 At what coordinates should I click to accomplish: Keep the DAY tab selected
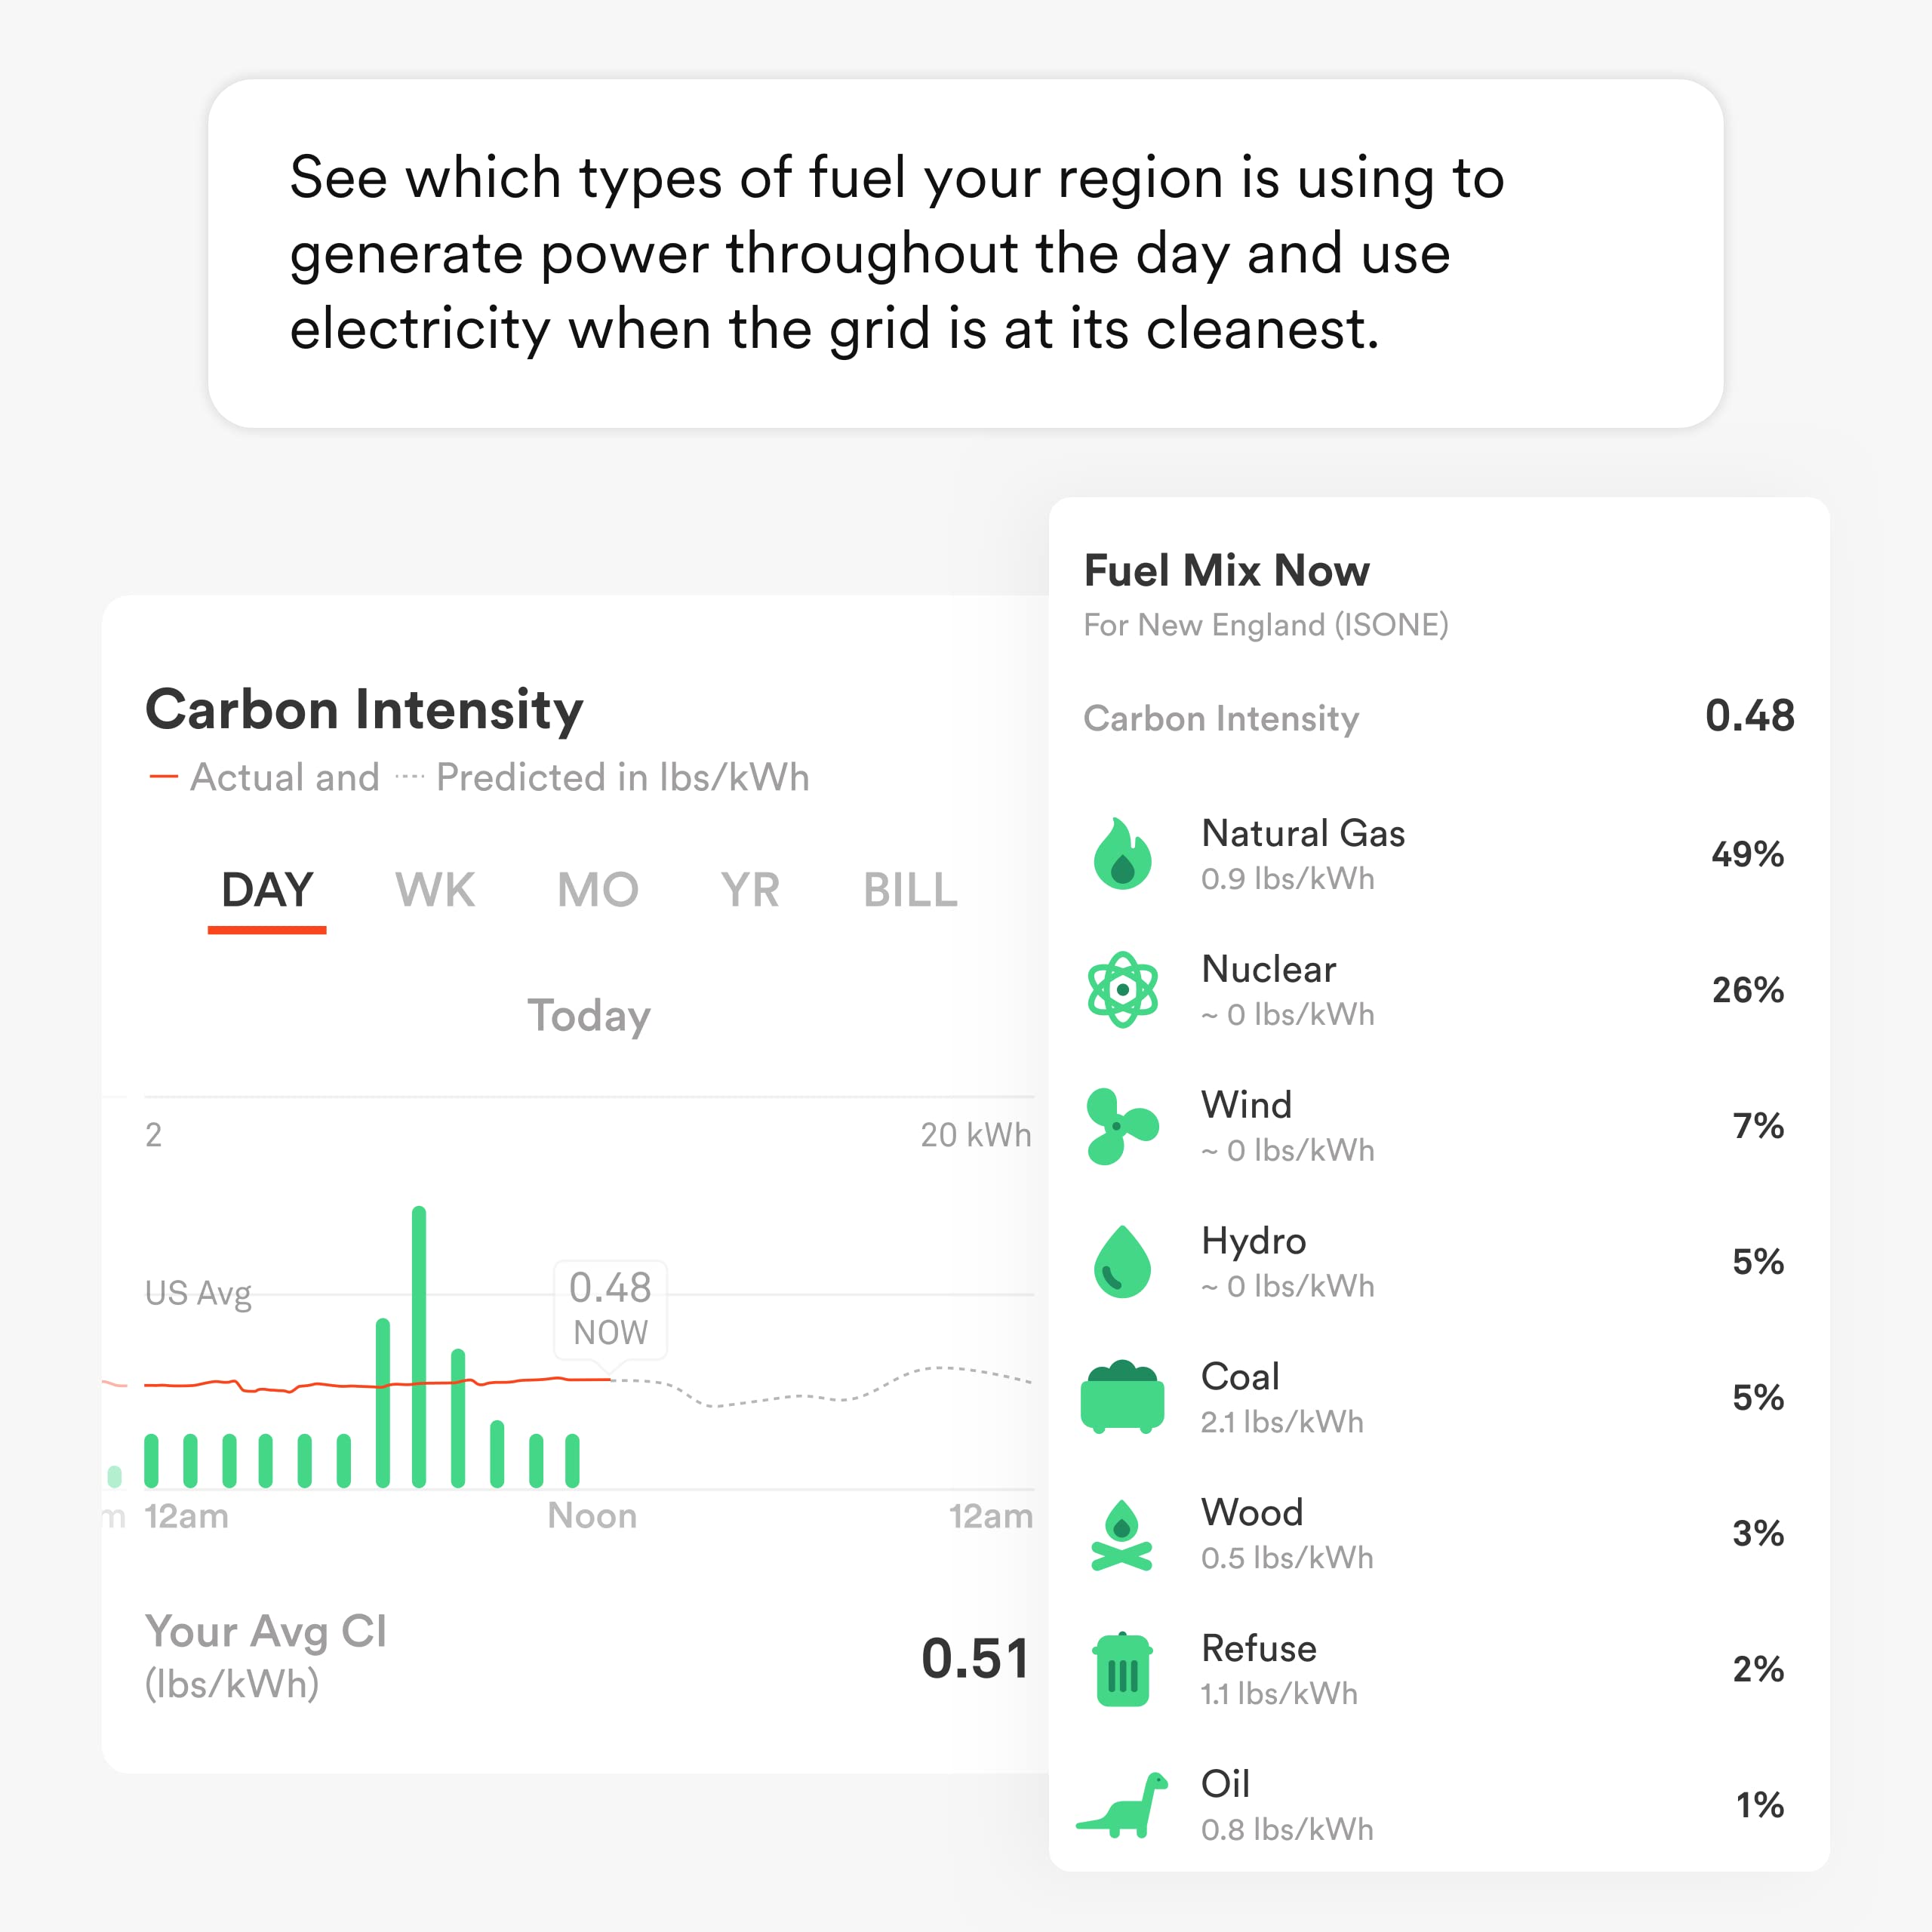[x=267, y=889]
